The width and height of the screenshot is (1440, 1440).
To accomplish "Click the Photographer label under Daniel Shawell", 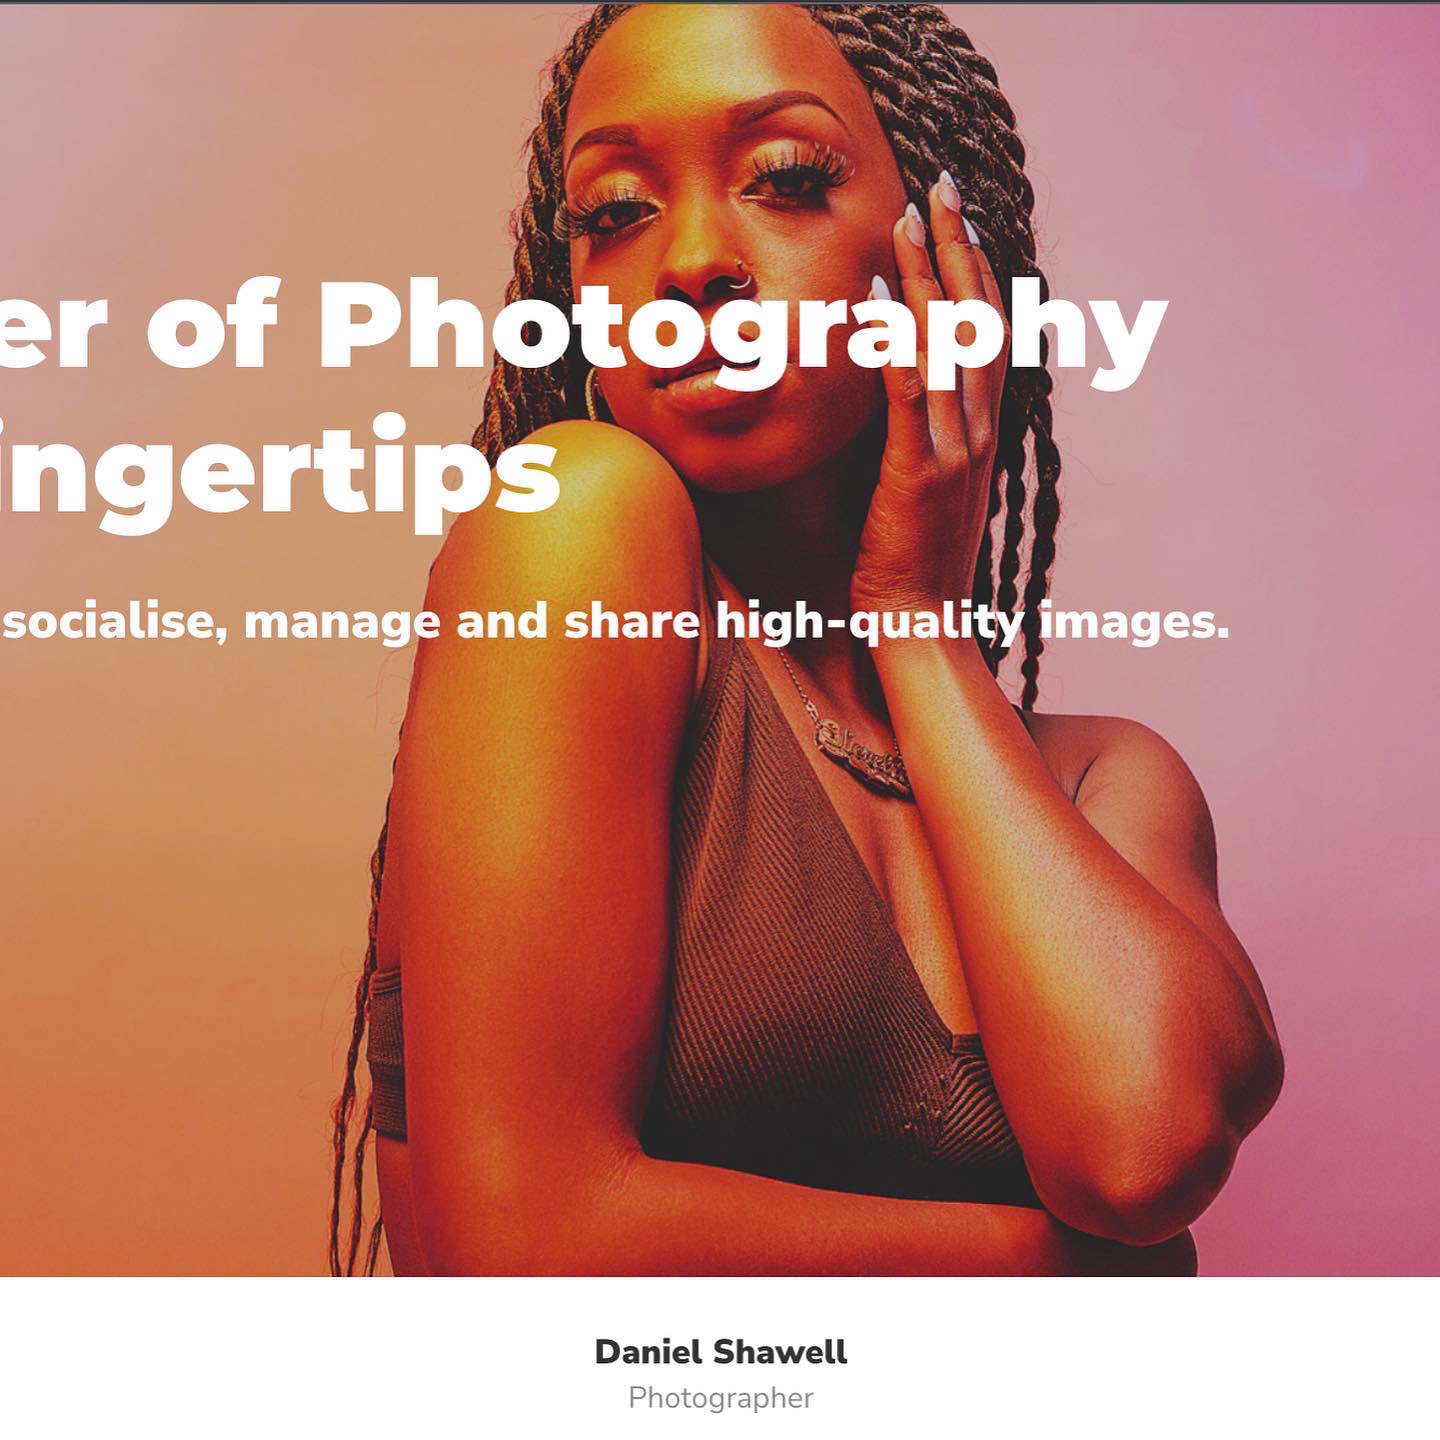I will [720, 1398].
